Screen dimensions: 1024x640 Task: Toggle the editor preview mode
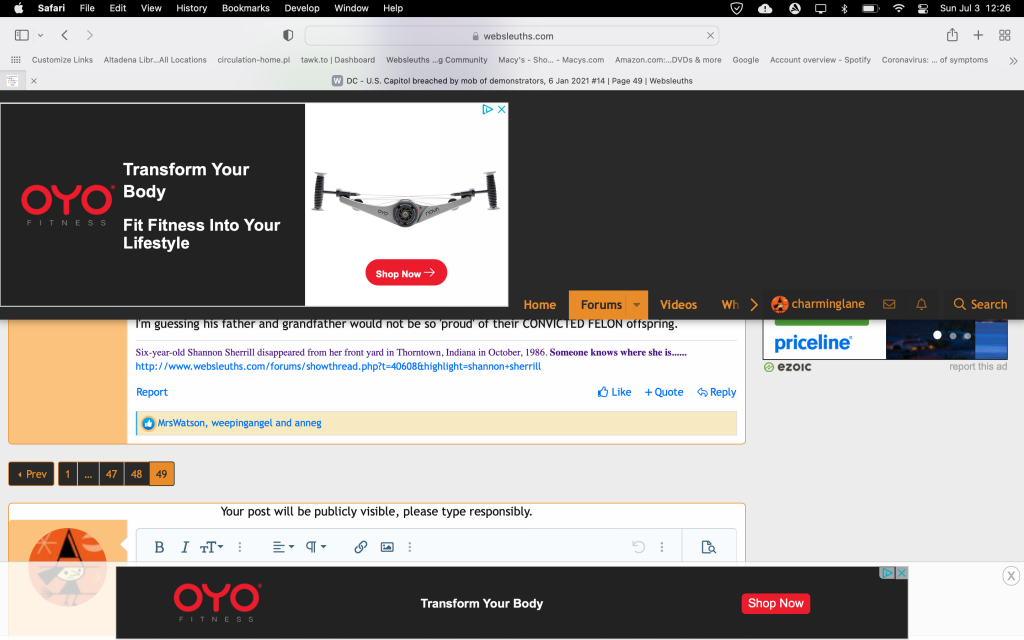tap(708, 547)
